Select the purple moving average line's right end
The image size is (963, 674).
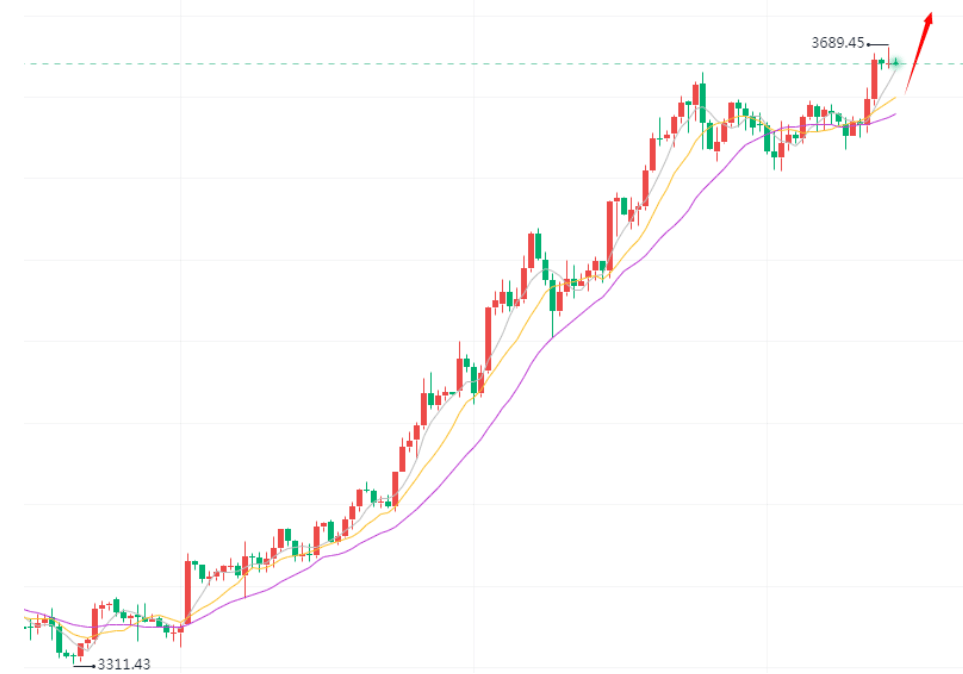894,114
